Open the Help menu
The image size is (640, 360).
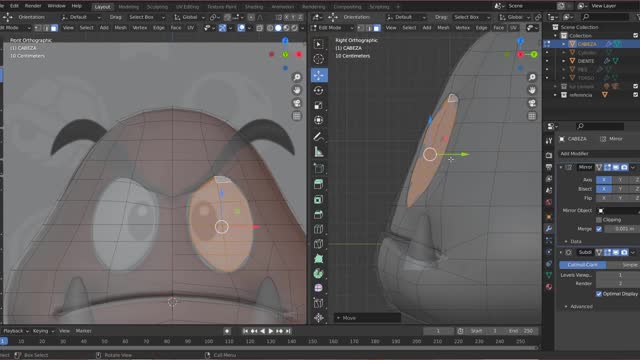(x=77, y=6)
